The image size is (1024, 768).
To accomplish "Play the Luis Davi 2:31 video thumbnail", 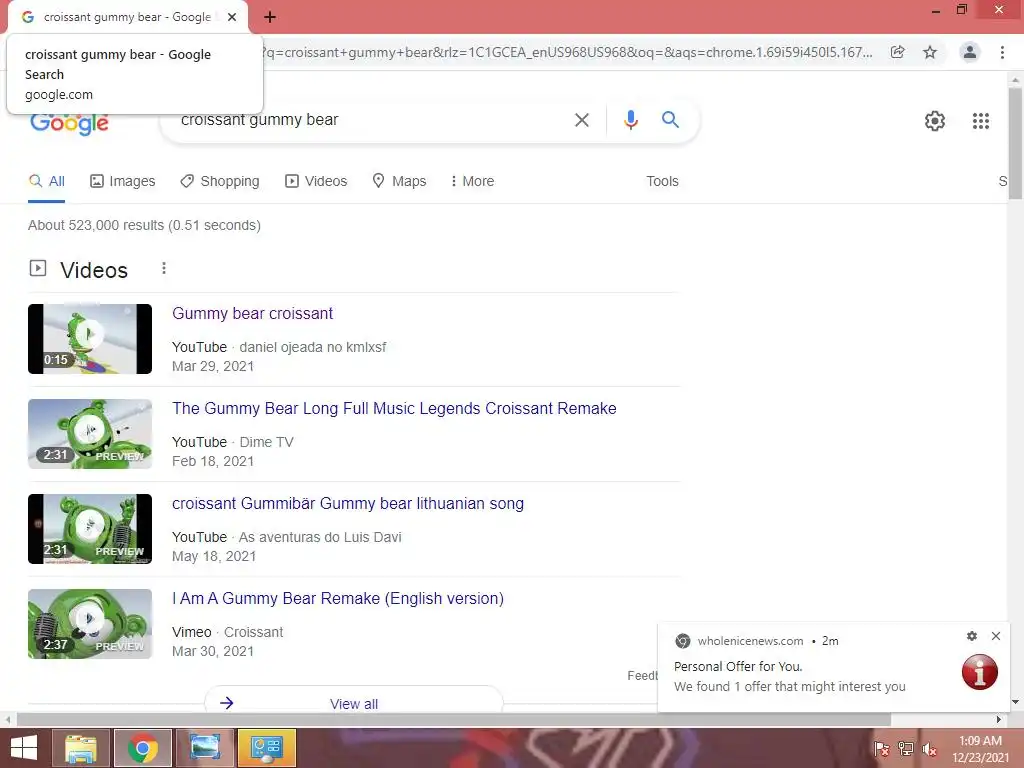I will click(x=90, y=529).
